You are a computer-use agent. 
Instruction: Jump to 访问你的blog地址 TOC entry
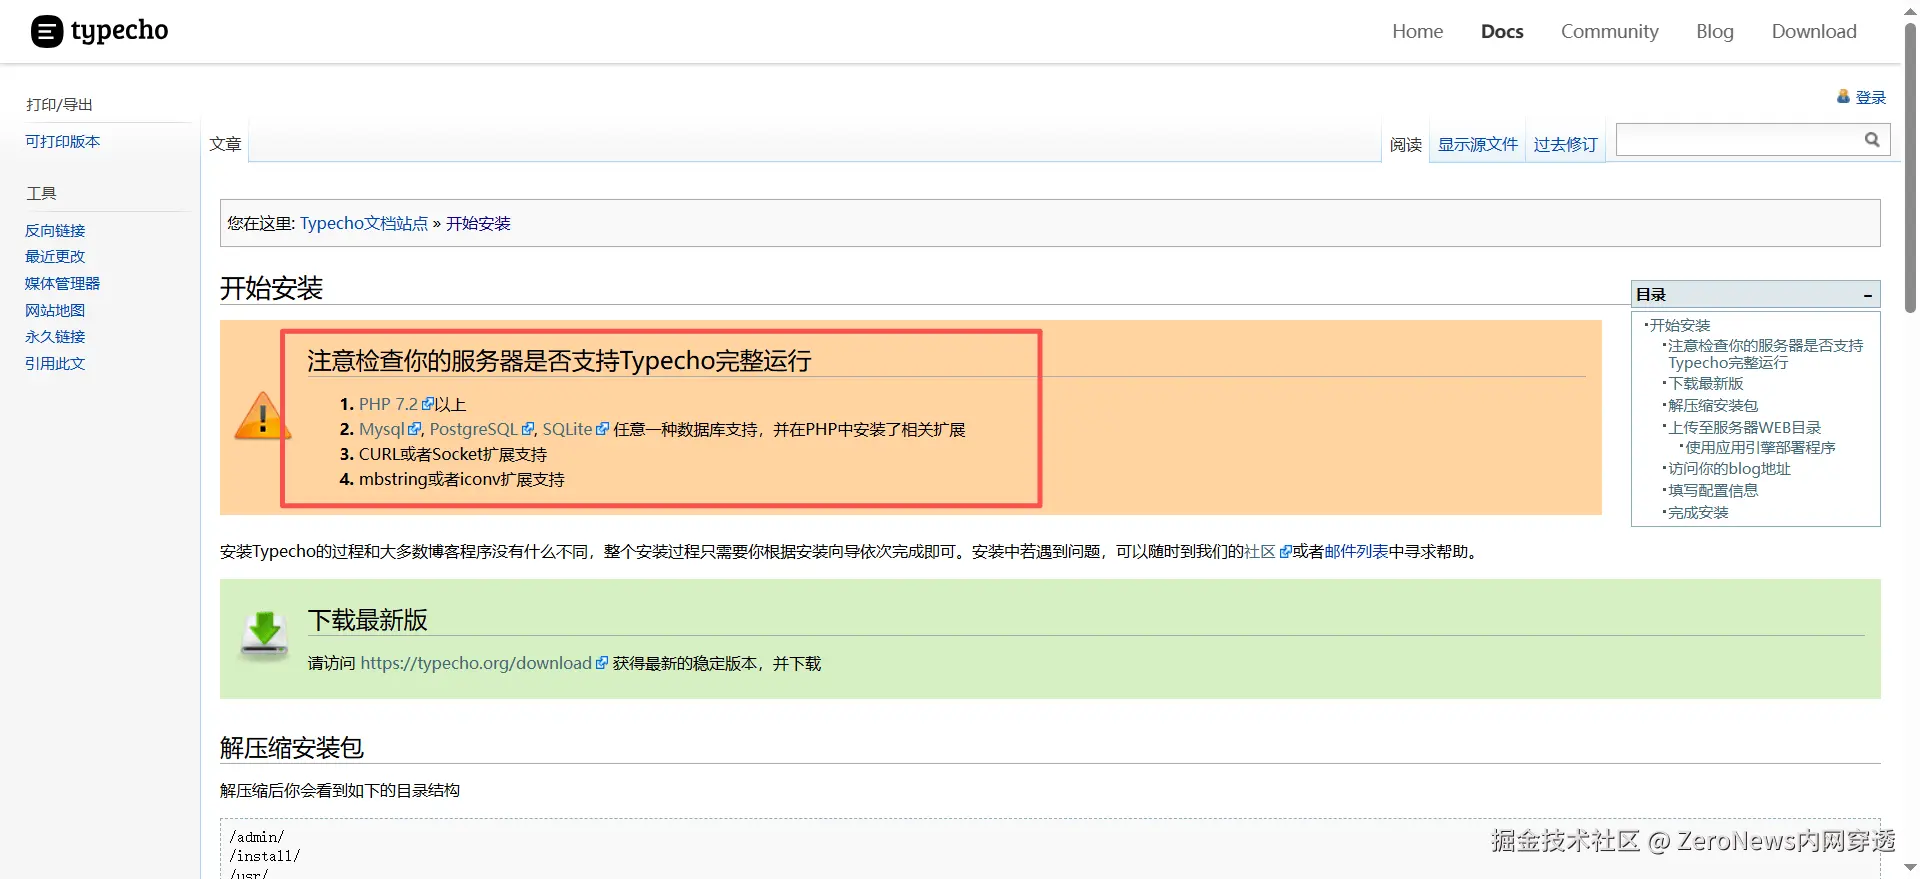[x=1729, y=468]
